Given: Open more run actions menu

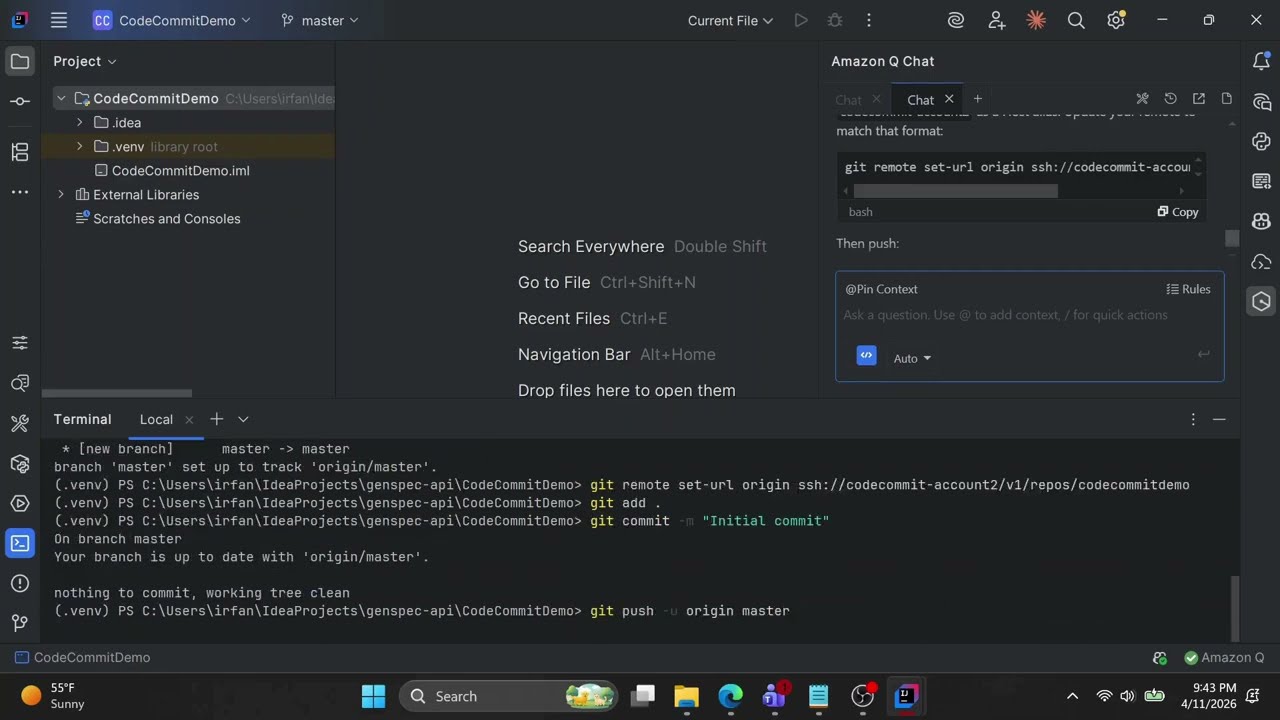Looking at the screenshot, I should click(869, 20).
